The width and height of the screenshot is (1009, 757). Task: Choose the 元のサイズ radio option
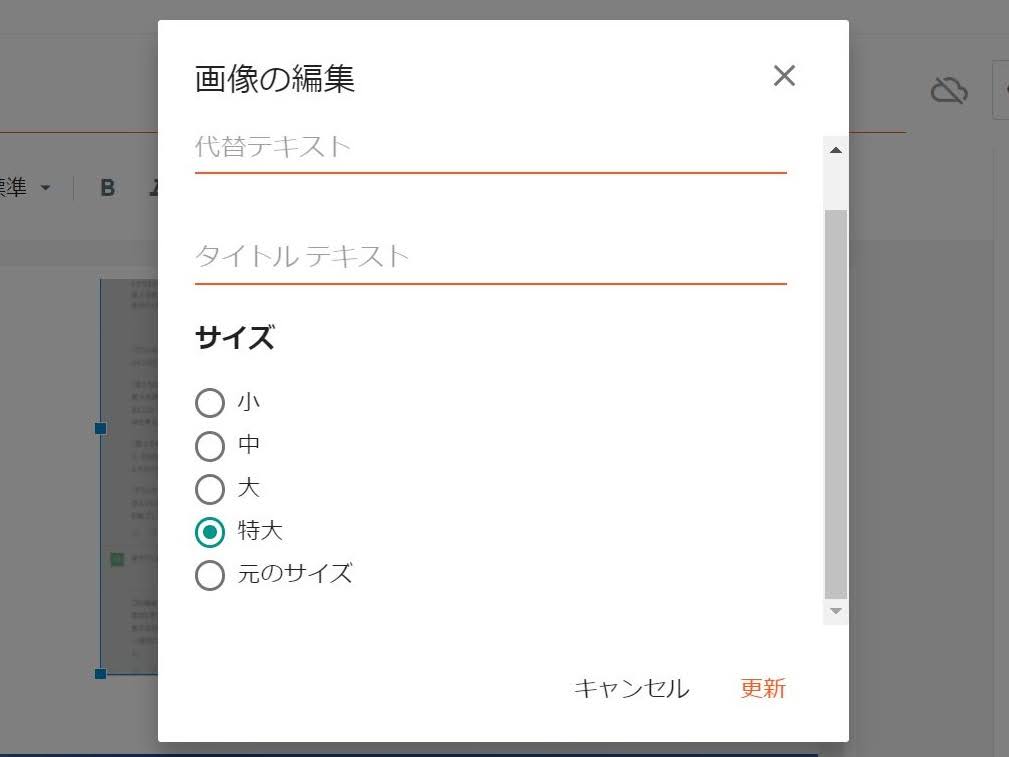point(210,575)
